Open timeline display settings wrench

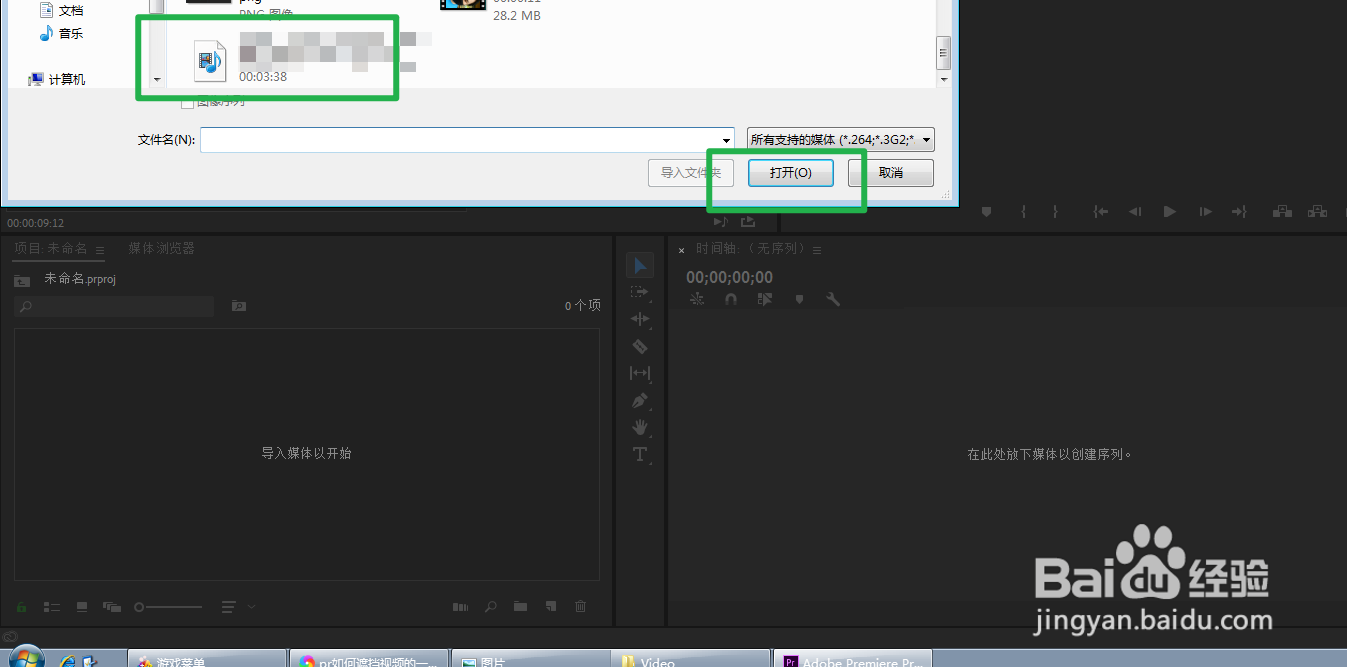tap(833, 299)
